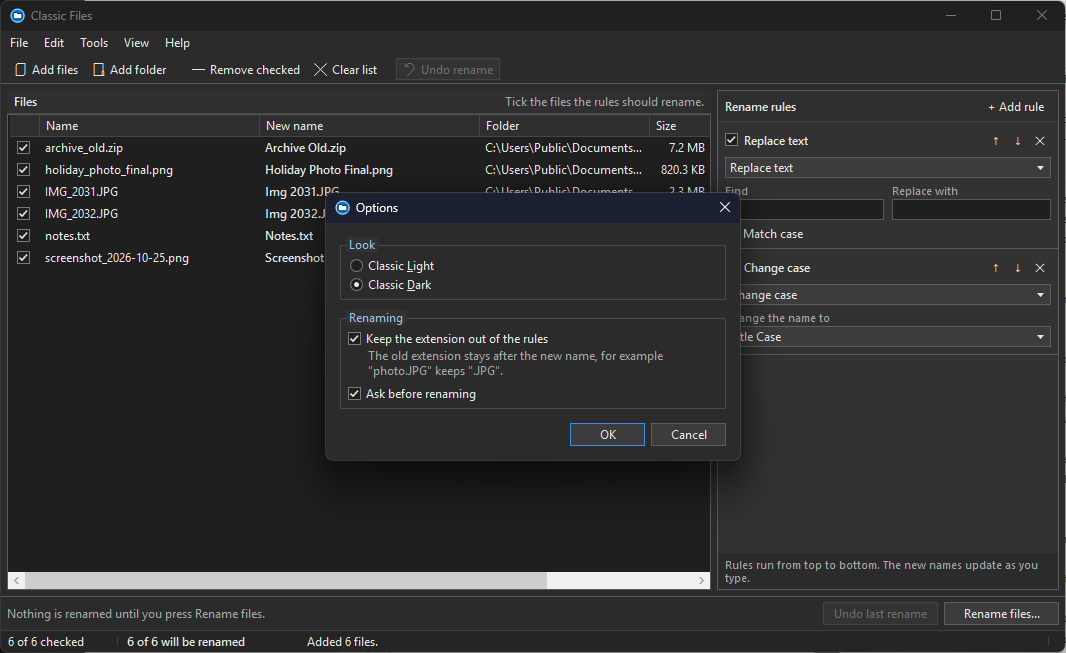Click the Find input field
Image resolution: width=1066 pixels, height=653 pixels.
812,209
